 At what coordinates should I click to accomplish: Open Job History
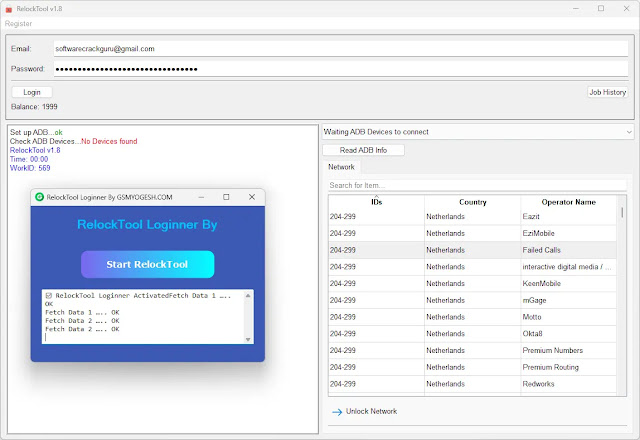tap(607, 92)
